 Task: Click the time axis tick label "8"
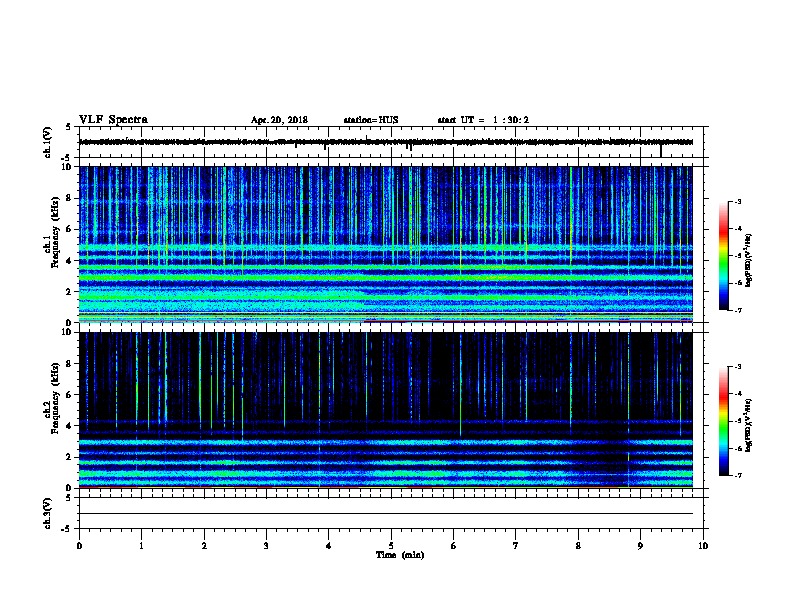pos(578,546)
